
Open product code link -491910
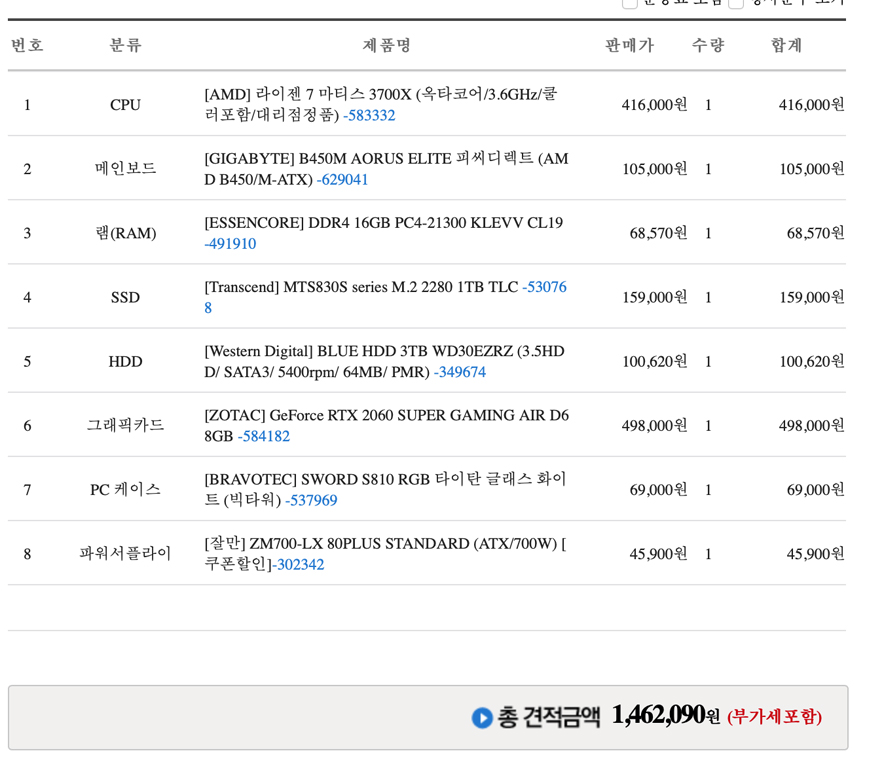point(230,244)
